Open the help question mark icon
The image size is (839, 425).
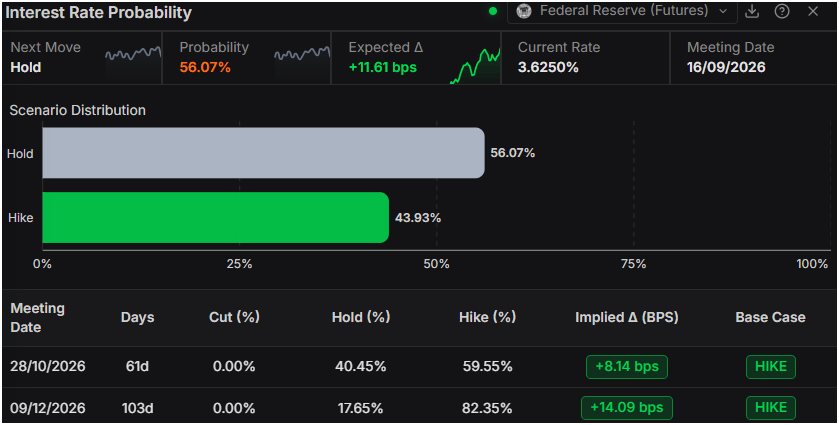[x=782, y=11]
